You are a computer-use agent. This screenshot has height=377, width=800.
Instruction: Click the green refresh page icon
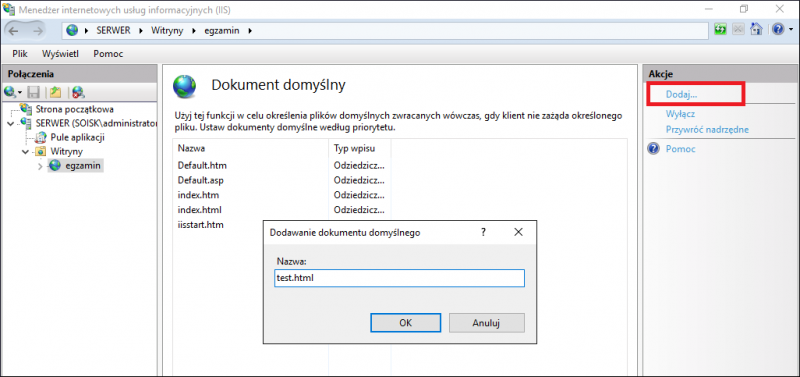(x=720, y=30)
